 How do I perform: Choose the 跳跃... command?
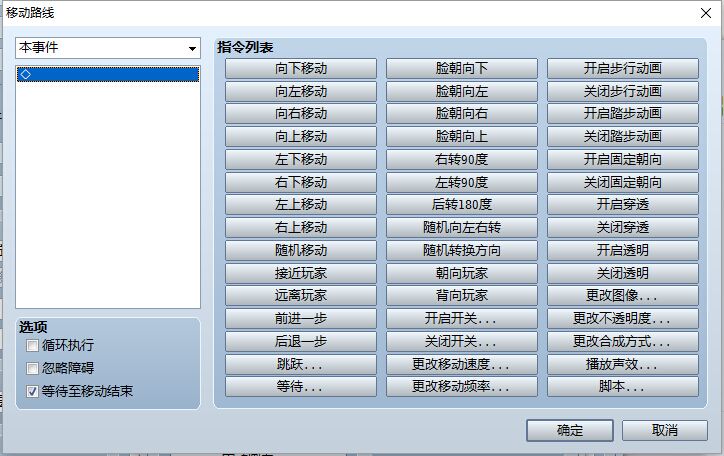pyautogui.click(x=301, y=364)
